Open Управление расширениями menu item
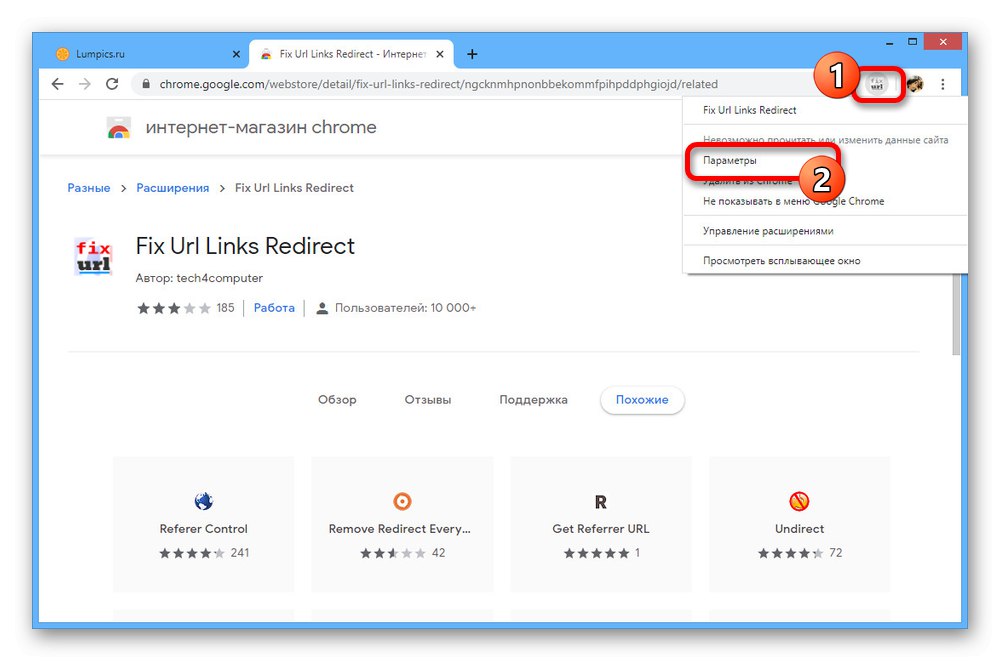1000x661 pixels. (x=768, y=231)
